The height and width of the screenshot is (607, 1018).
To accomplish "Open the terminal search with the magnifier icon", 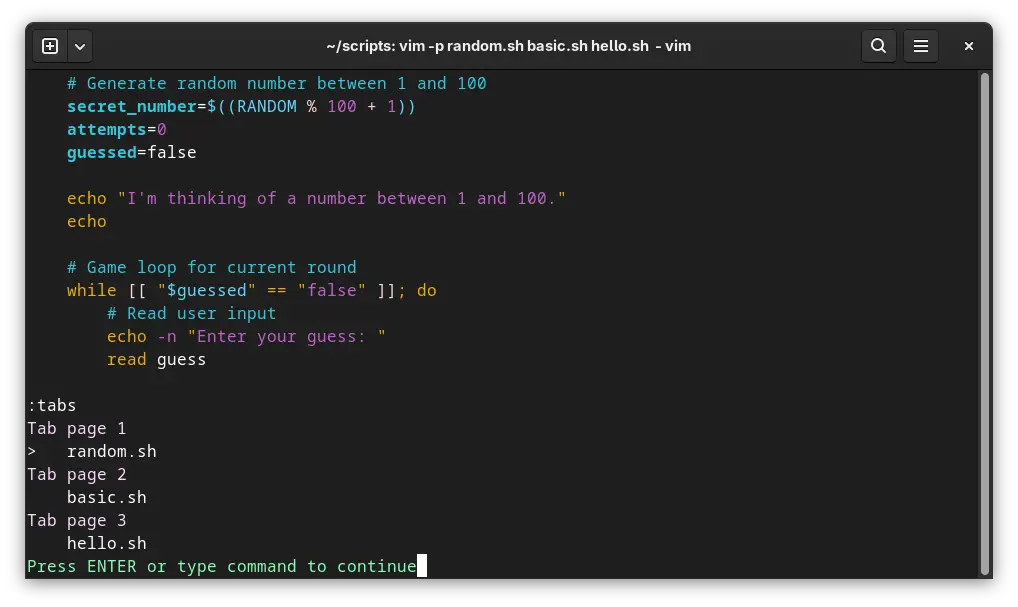I will [x=878, y=46].
